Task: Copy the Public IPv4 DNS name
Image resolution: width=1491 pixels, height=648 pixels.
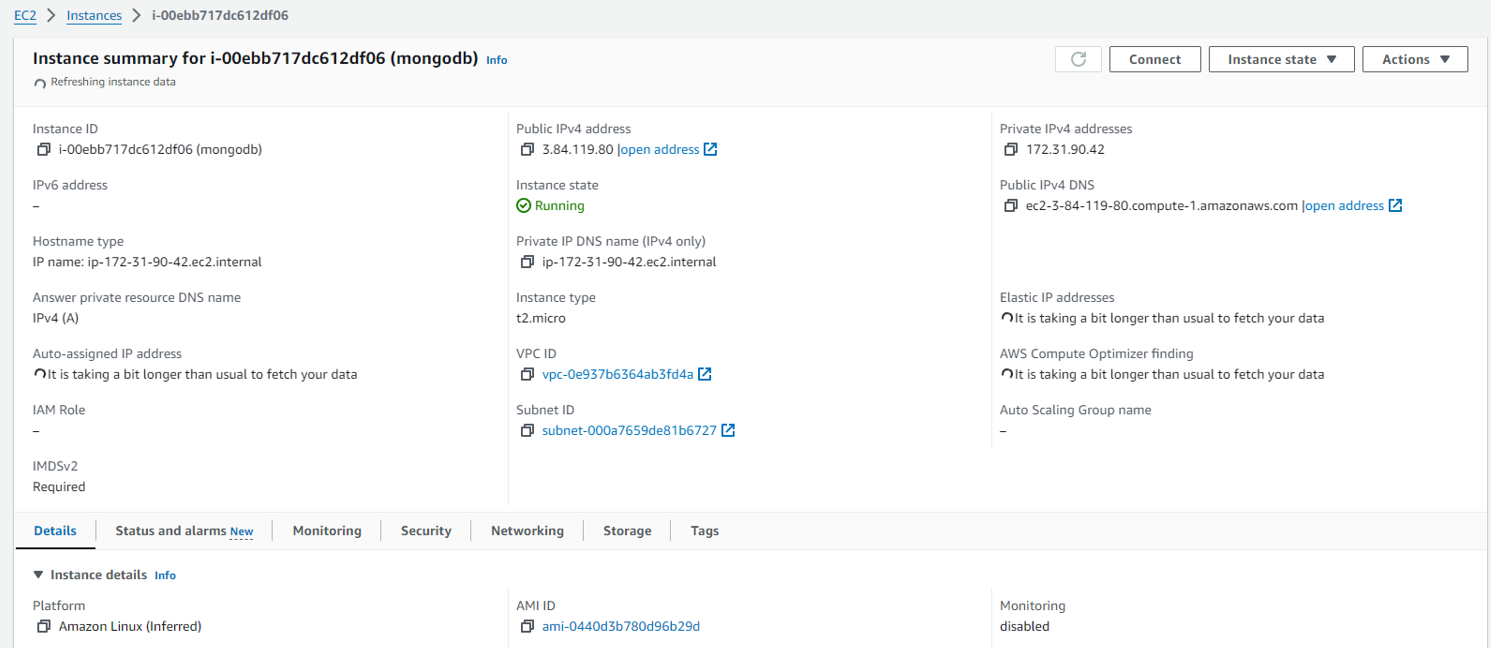Action: [1011, 206]
